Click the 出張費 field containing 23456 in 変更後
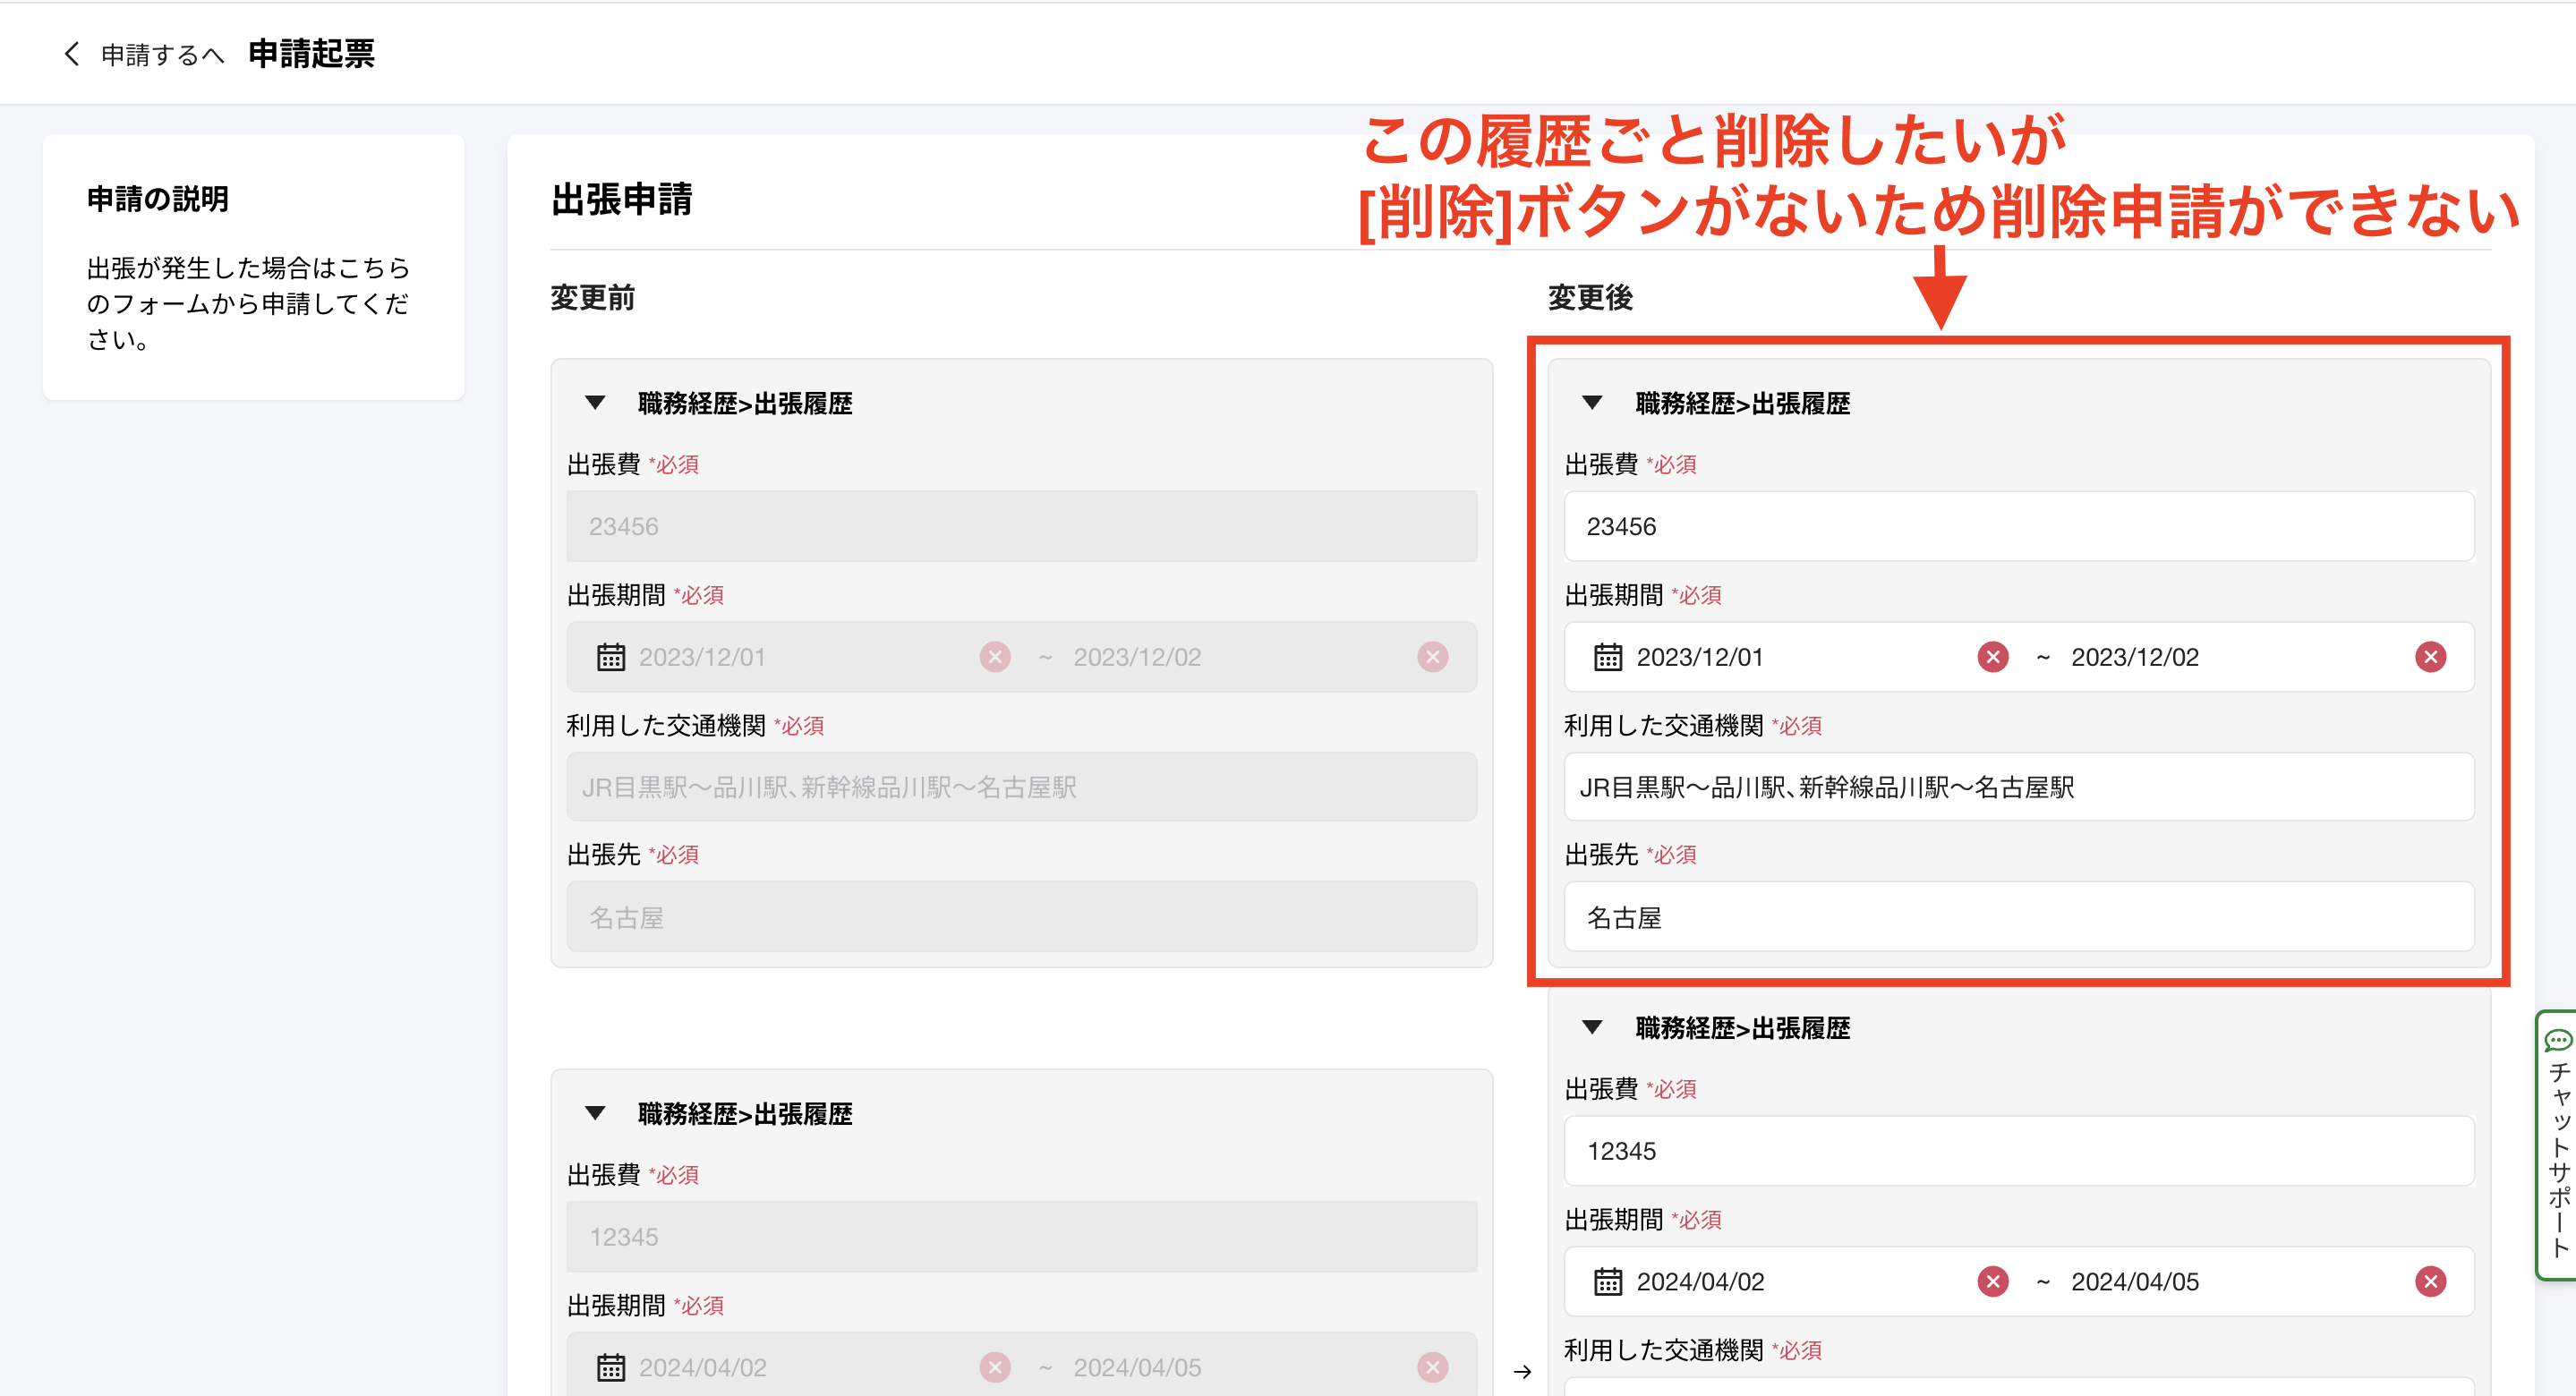 [2018, 526]
